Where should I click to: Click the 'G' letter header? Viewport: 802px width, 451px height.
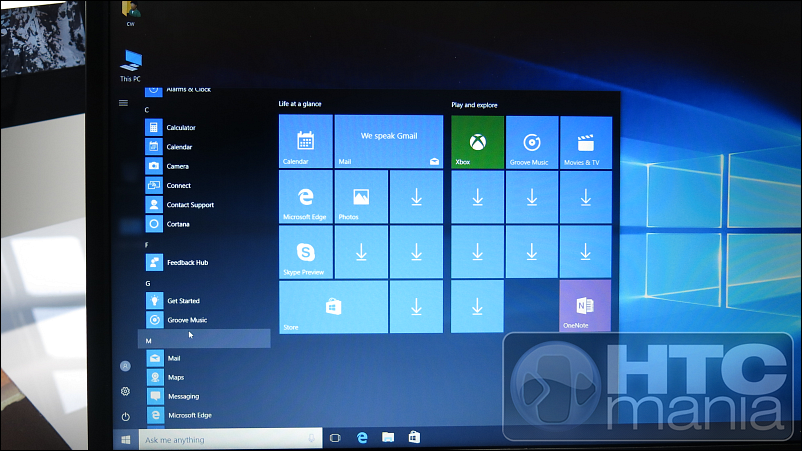click(x=148, y=283)
